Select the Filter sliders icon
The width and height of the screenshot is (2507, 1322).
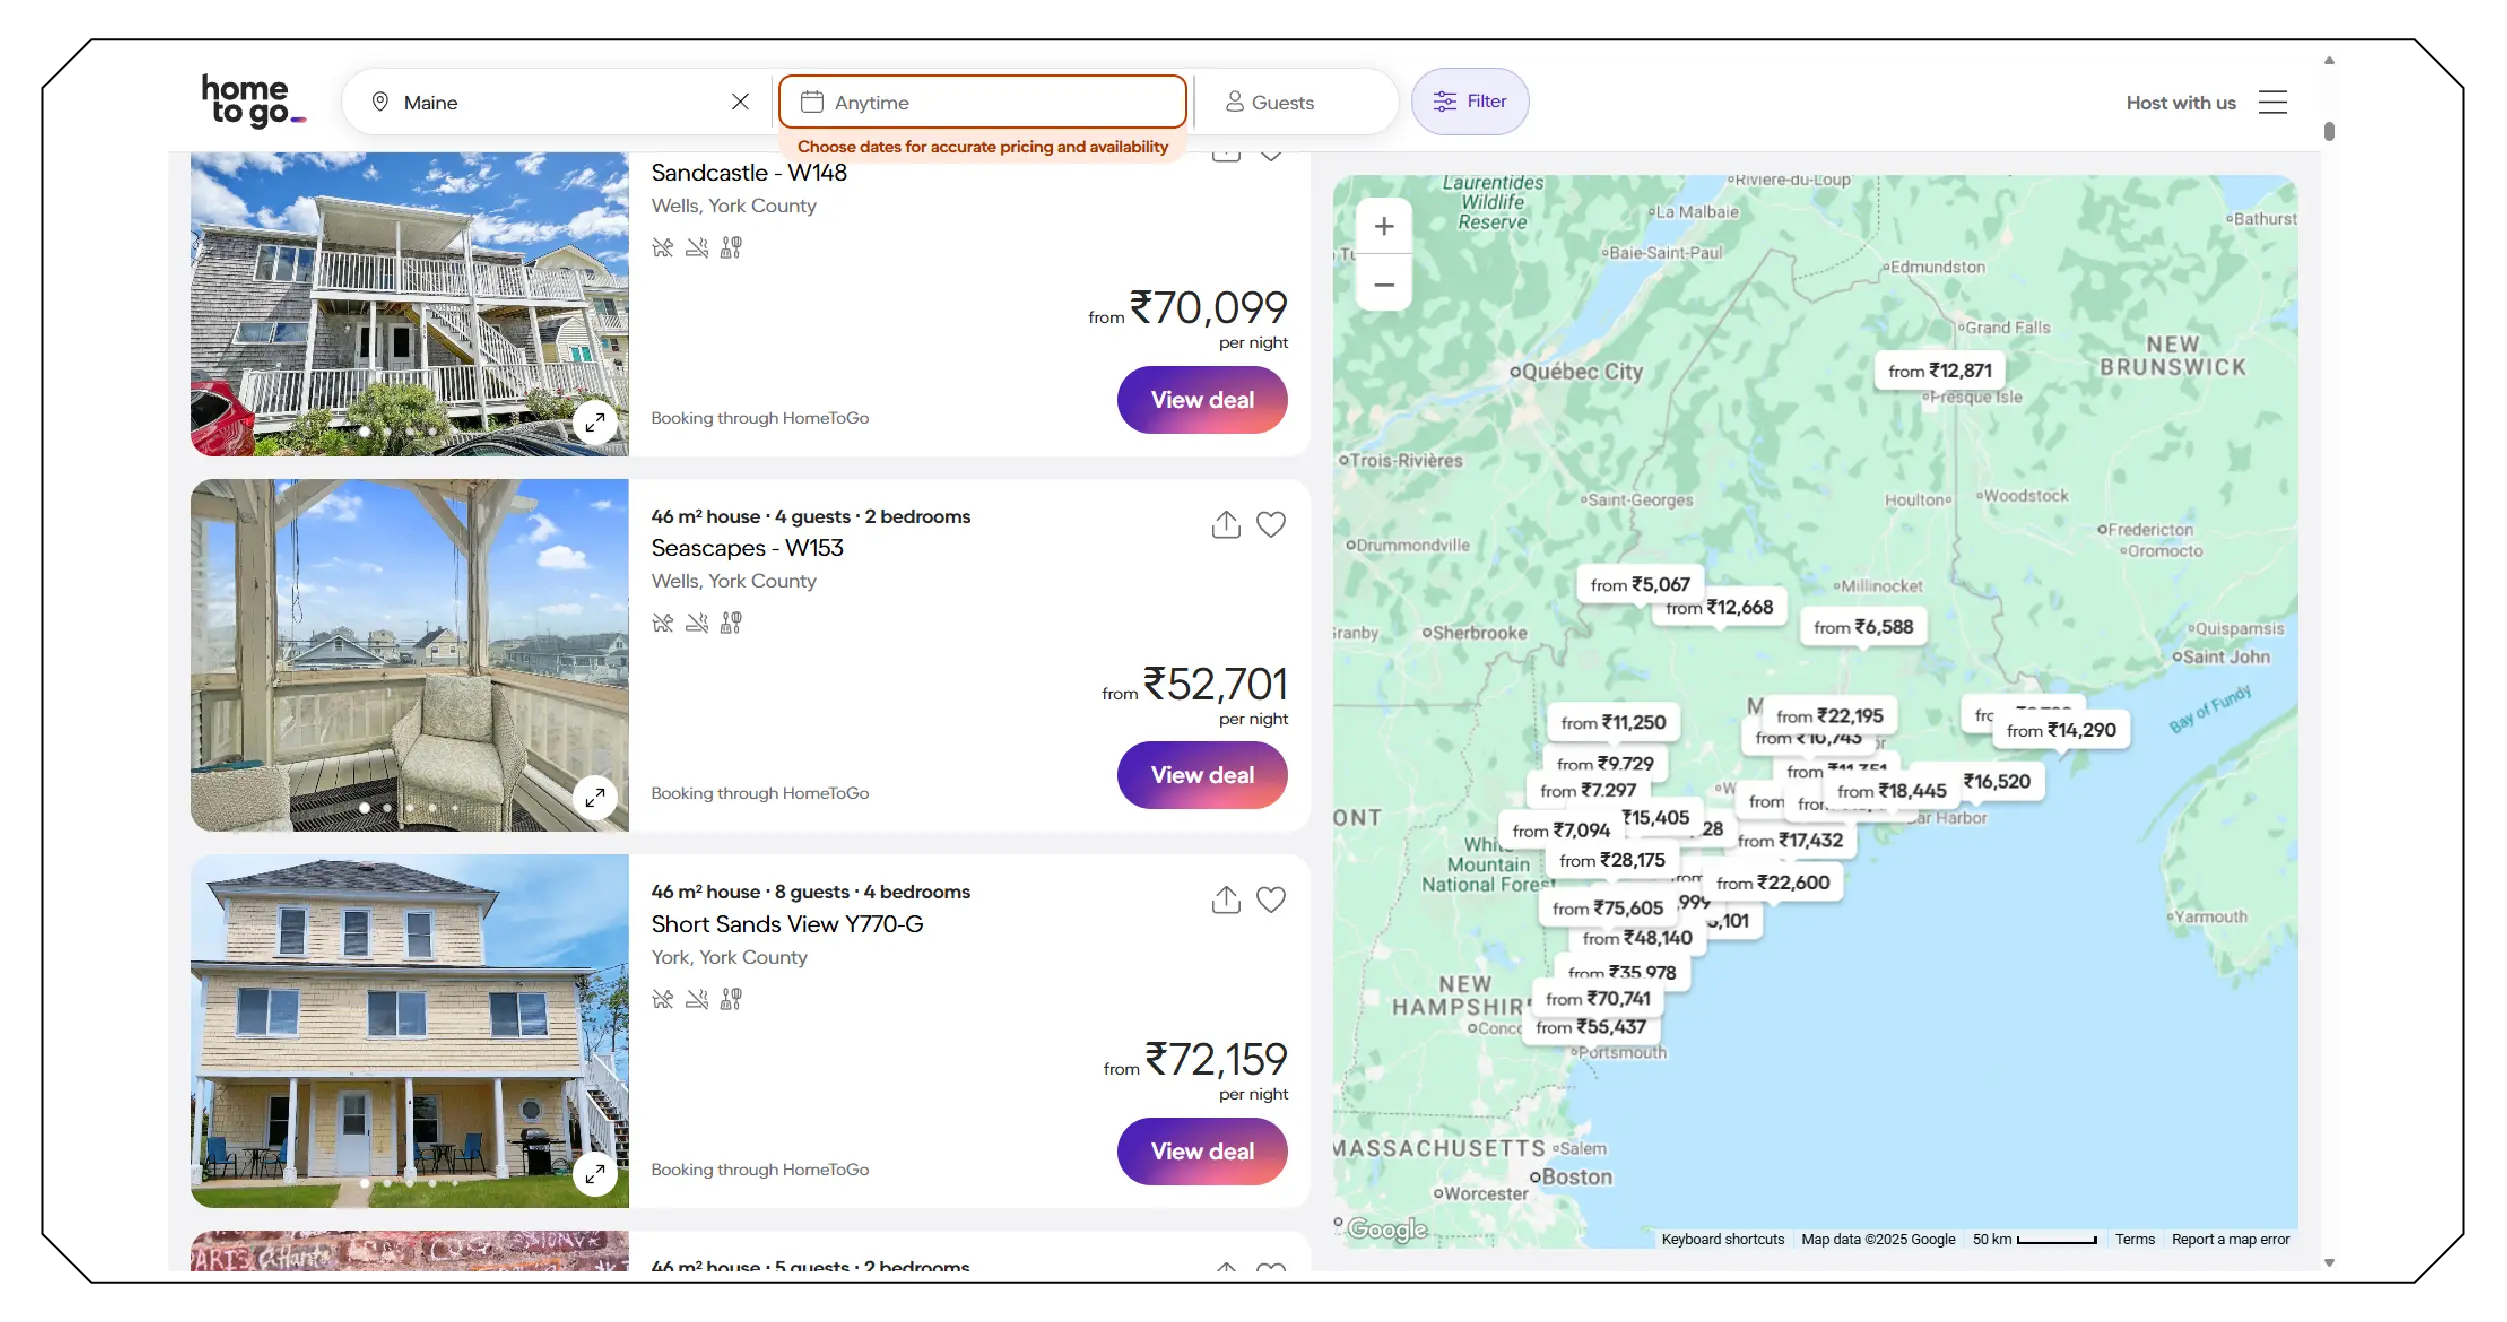point(1443,100)
